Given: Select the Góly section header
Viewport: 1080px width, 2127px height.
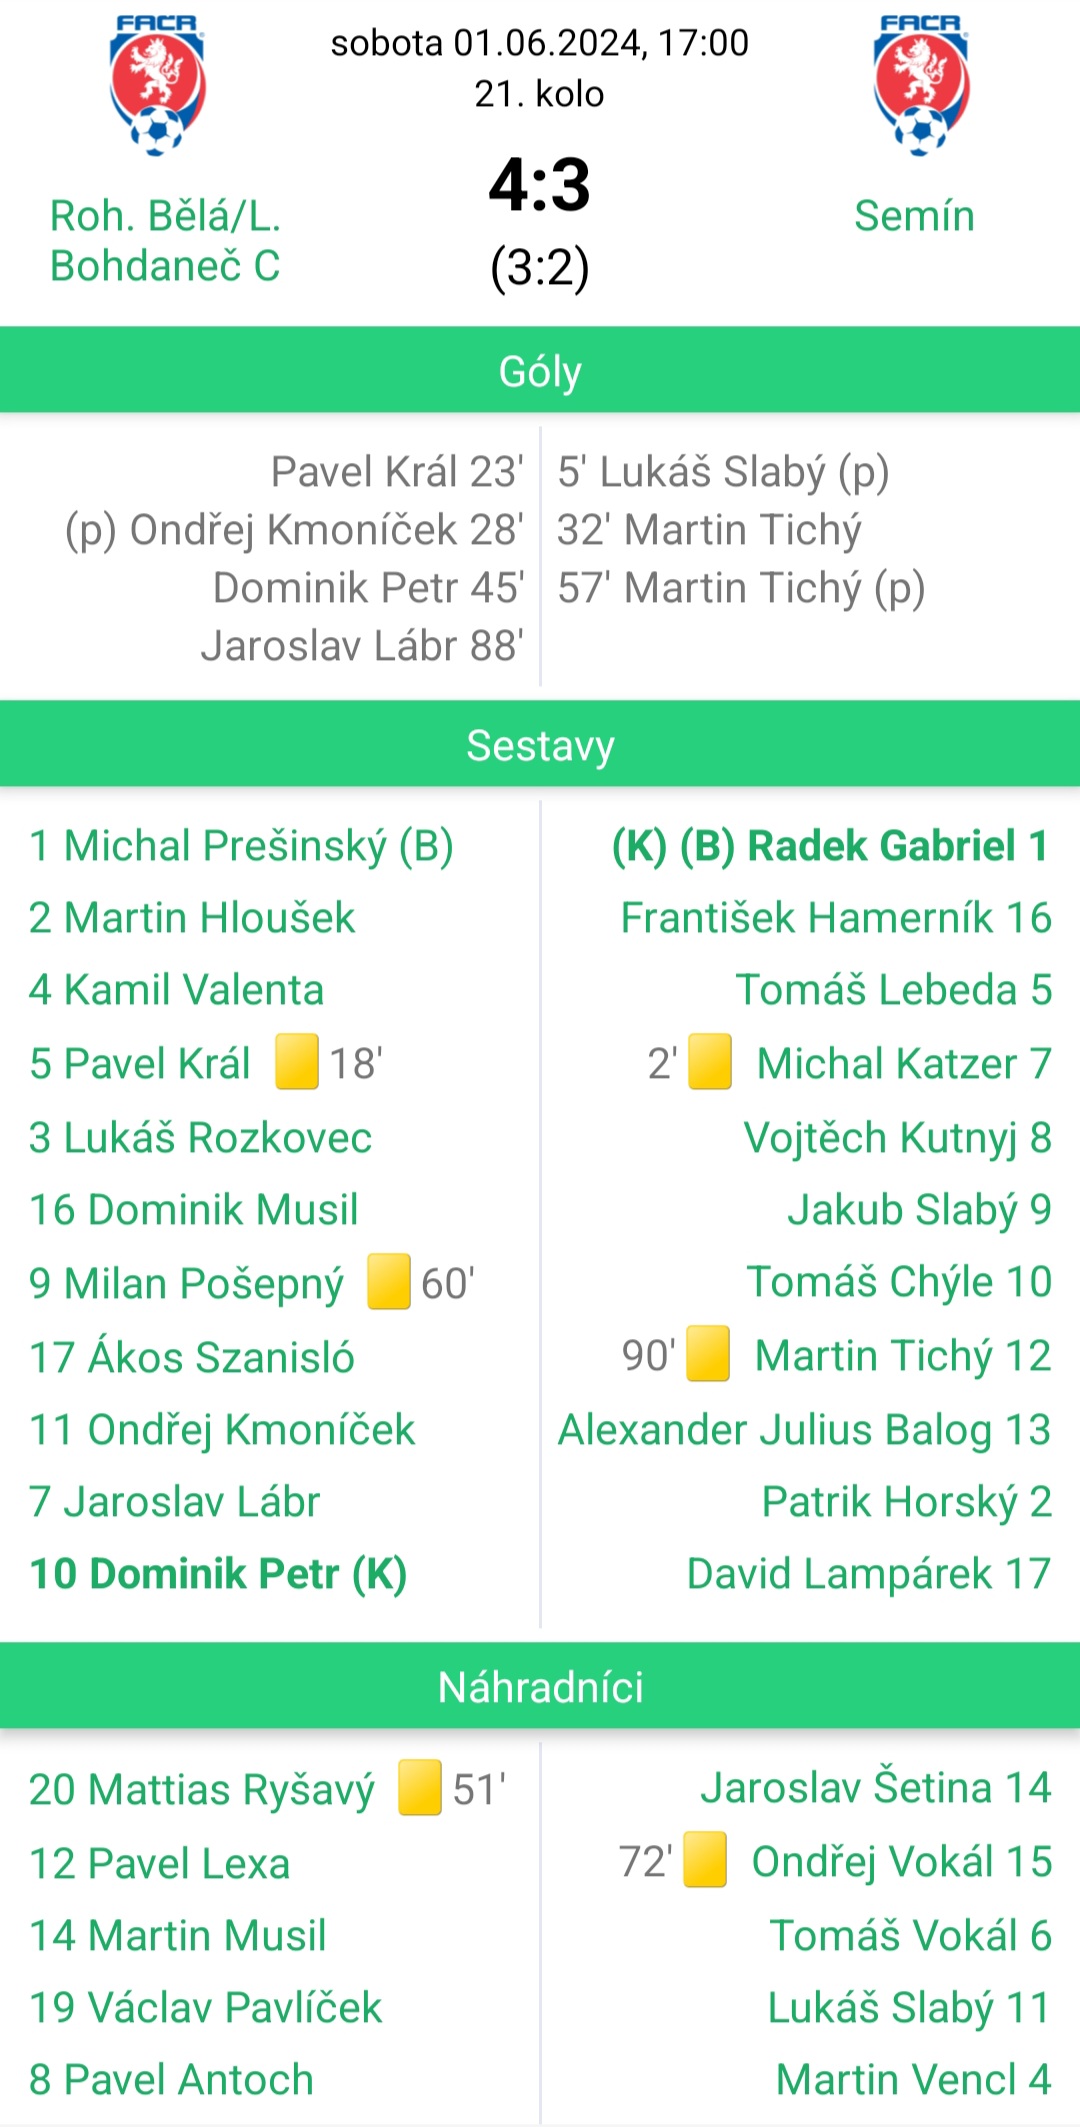Looking at the screenshot, I should [540, 370].
